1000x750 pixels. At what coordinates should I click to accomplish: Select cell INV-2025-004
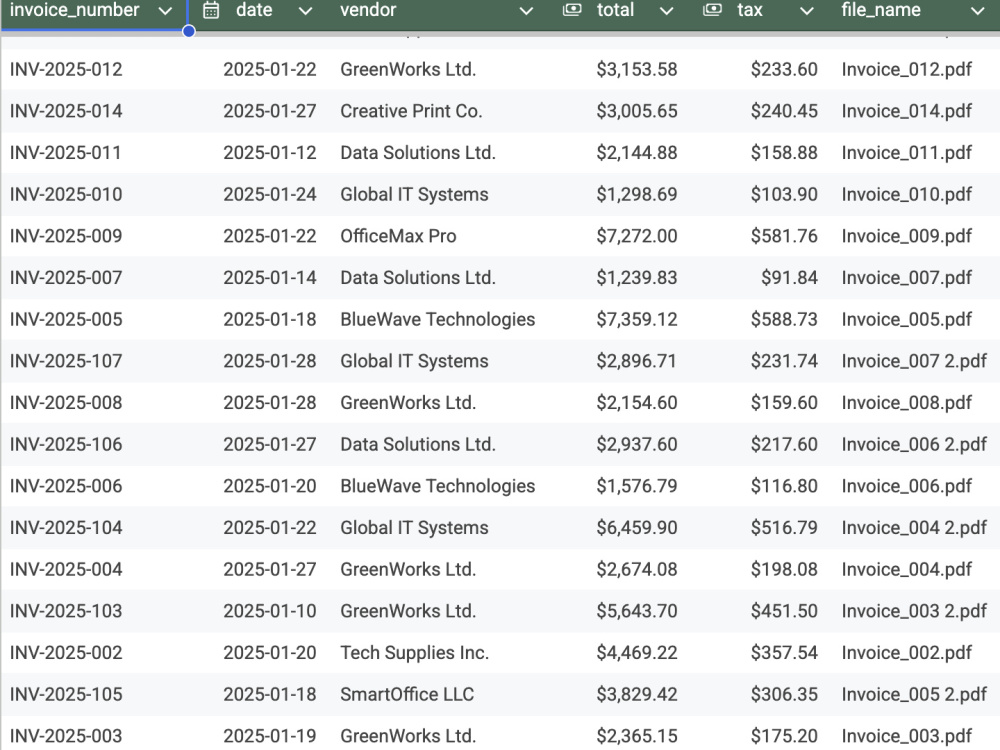pos(66,569)
